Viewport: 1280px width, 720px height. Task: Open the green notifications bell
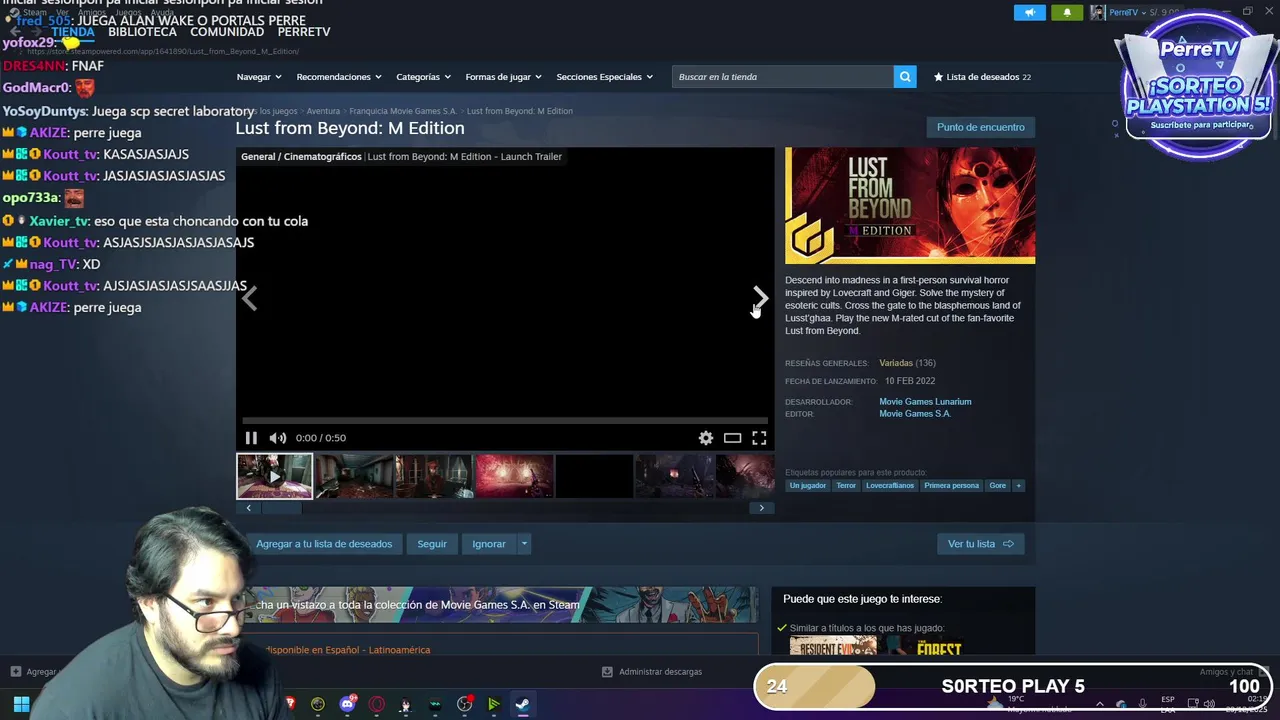click(1067, 12)
